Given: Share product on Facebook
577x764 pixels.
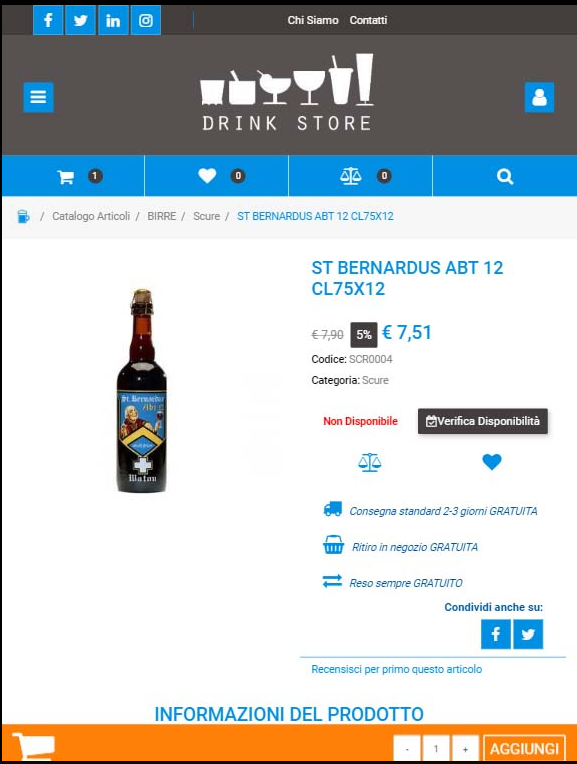Looking at the screenshot, I should [496, 634].
